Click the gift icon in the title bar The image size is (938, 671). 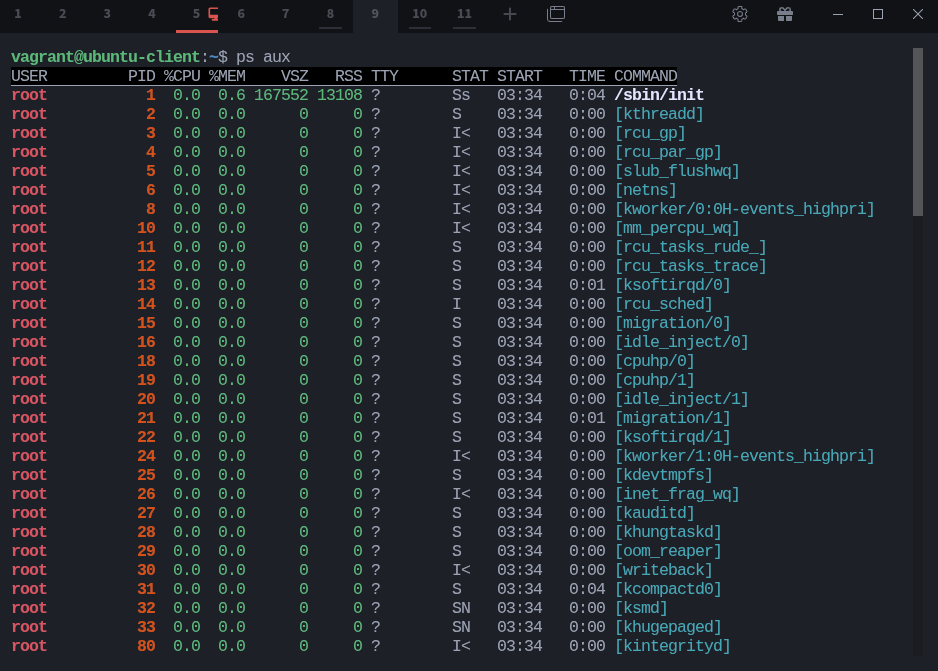785,15
